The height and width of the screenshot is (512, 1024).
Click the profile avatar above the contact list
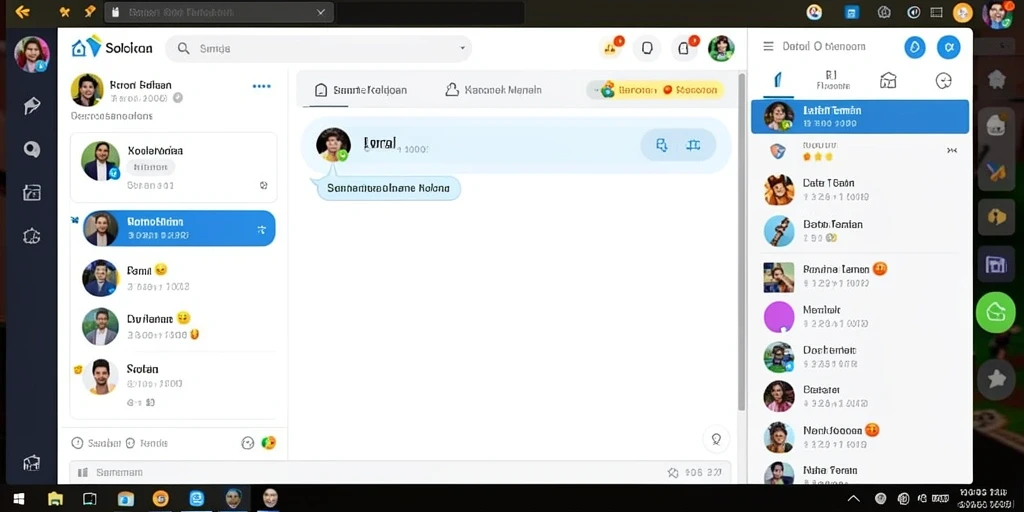coord(87,90)
